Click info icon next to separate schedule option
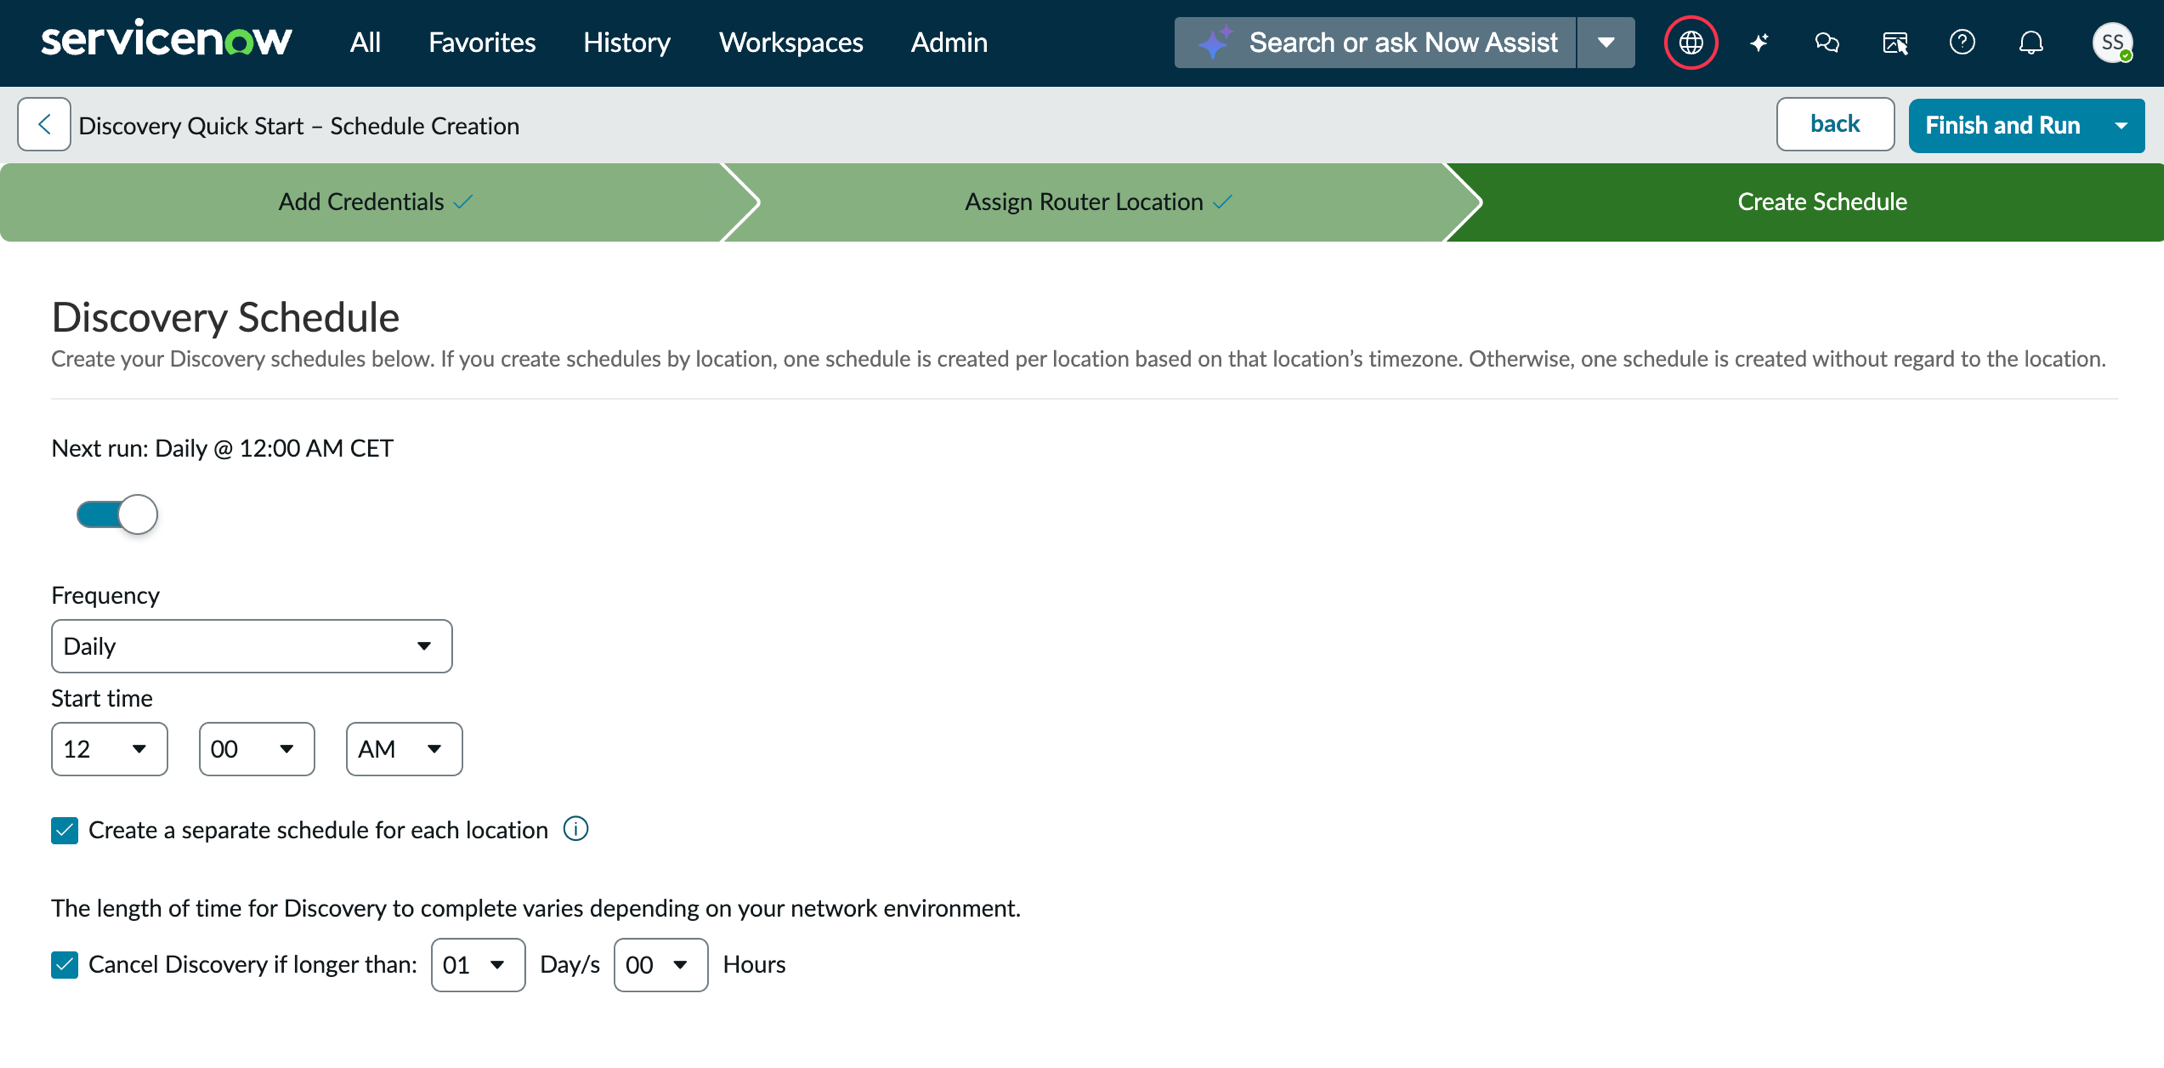 (x=576, y=829)
